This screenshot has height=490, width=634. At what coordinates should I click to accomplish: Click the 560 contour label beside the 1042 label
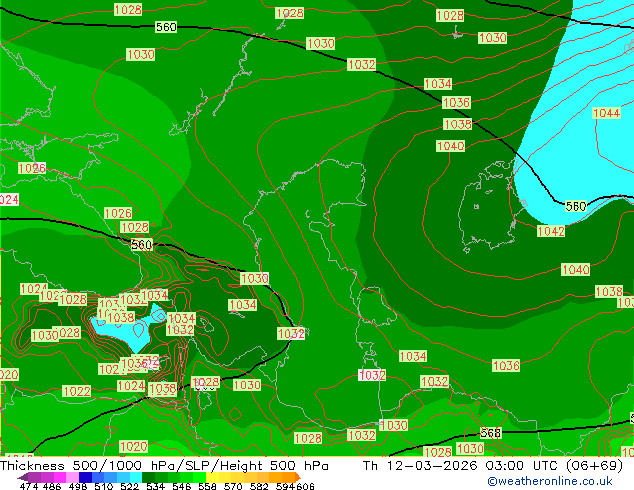coord(576,207)
